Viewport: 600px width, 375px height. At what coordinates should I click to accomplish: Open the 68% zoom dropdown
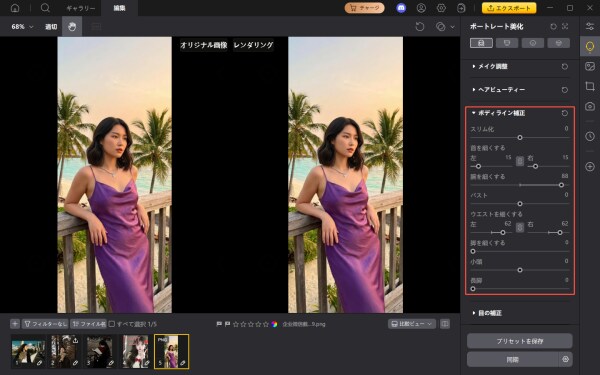(23, 27)
